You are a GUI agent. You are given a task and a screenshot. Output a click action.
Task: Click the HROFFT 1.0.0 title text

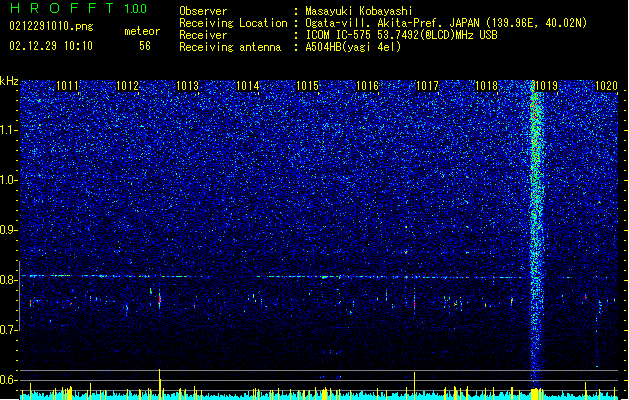pos(79,8)
